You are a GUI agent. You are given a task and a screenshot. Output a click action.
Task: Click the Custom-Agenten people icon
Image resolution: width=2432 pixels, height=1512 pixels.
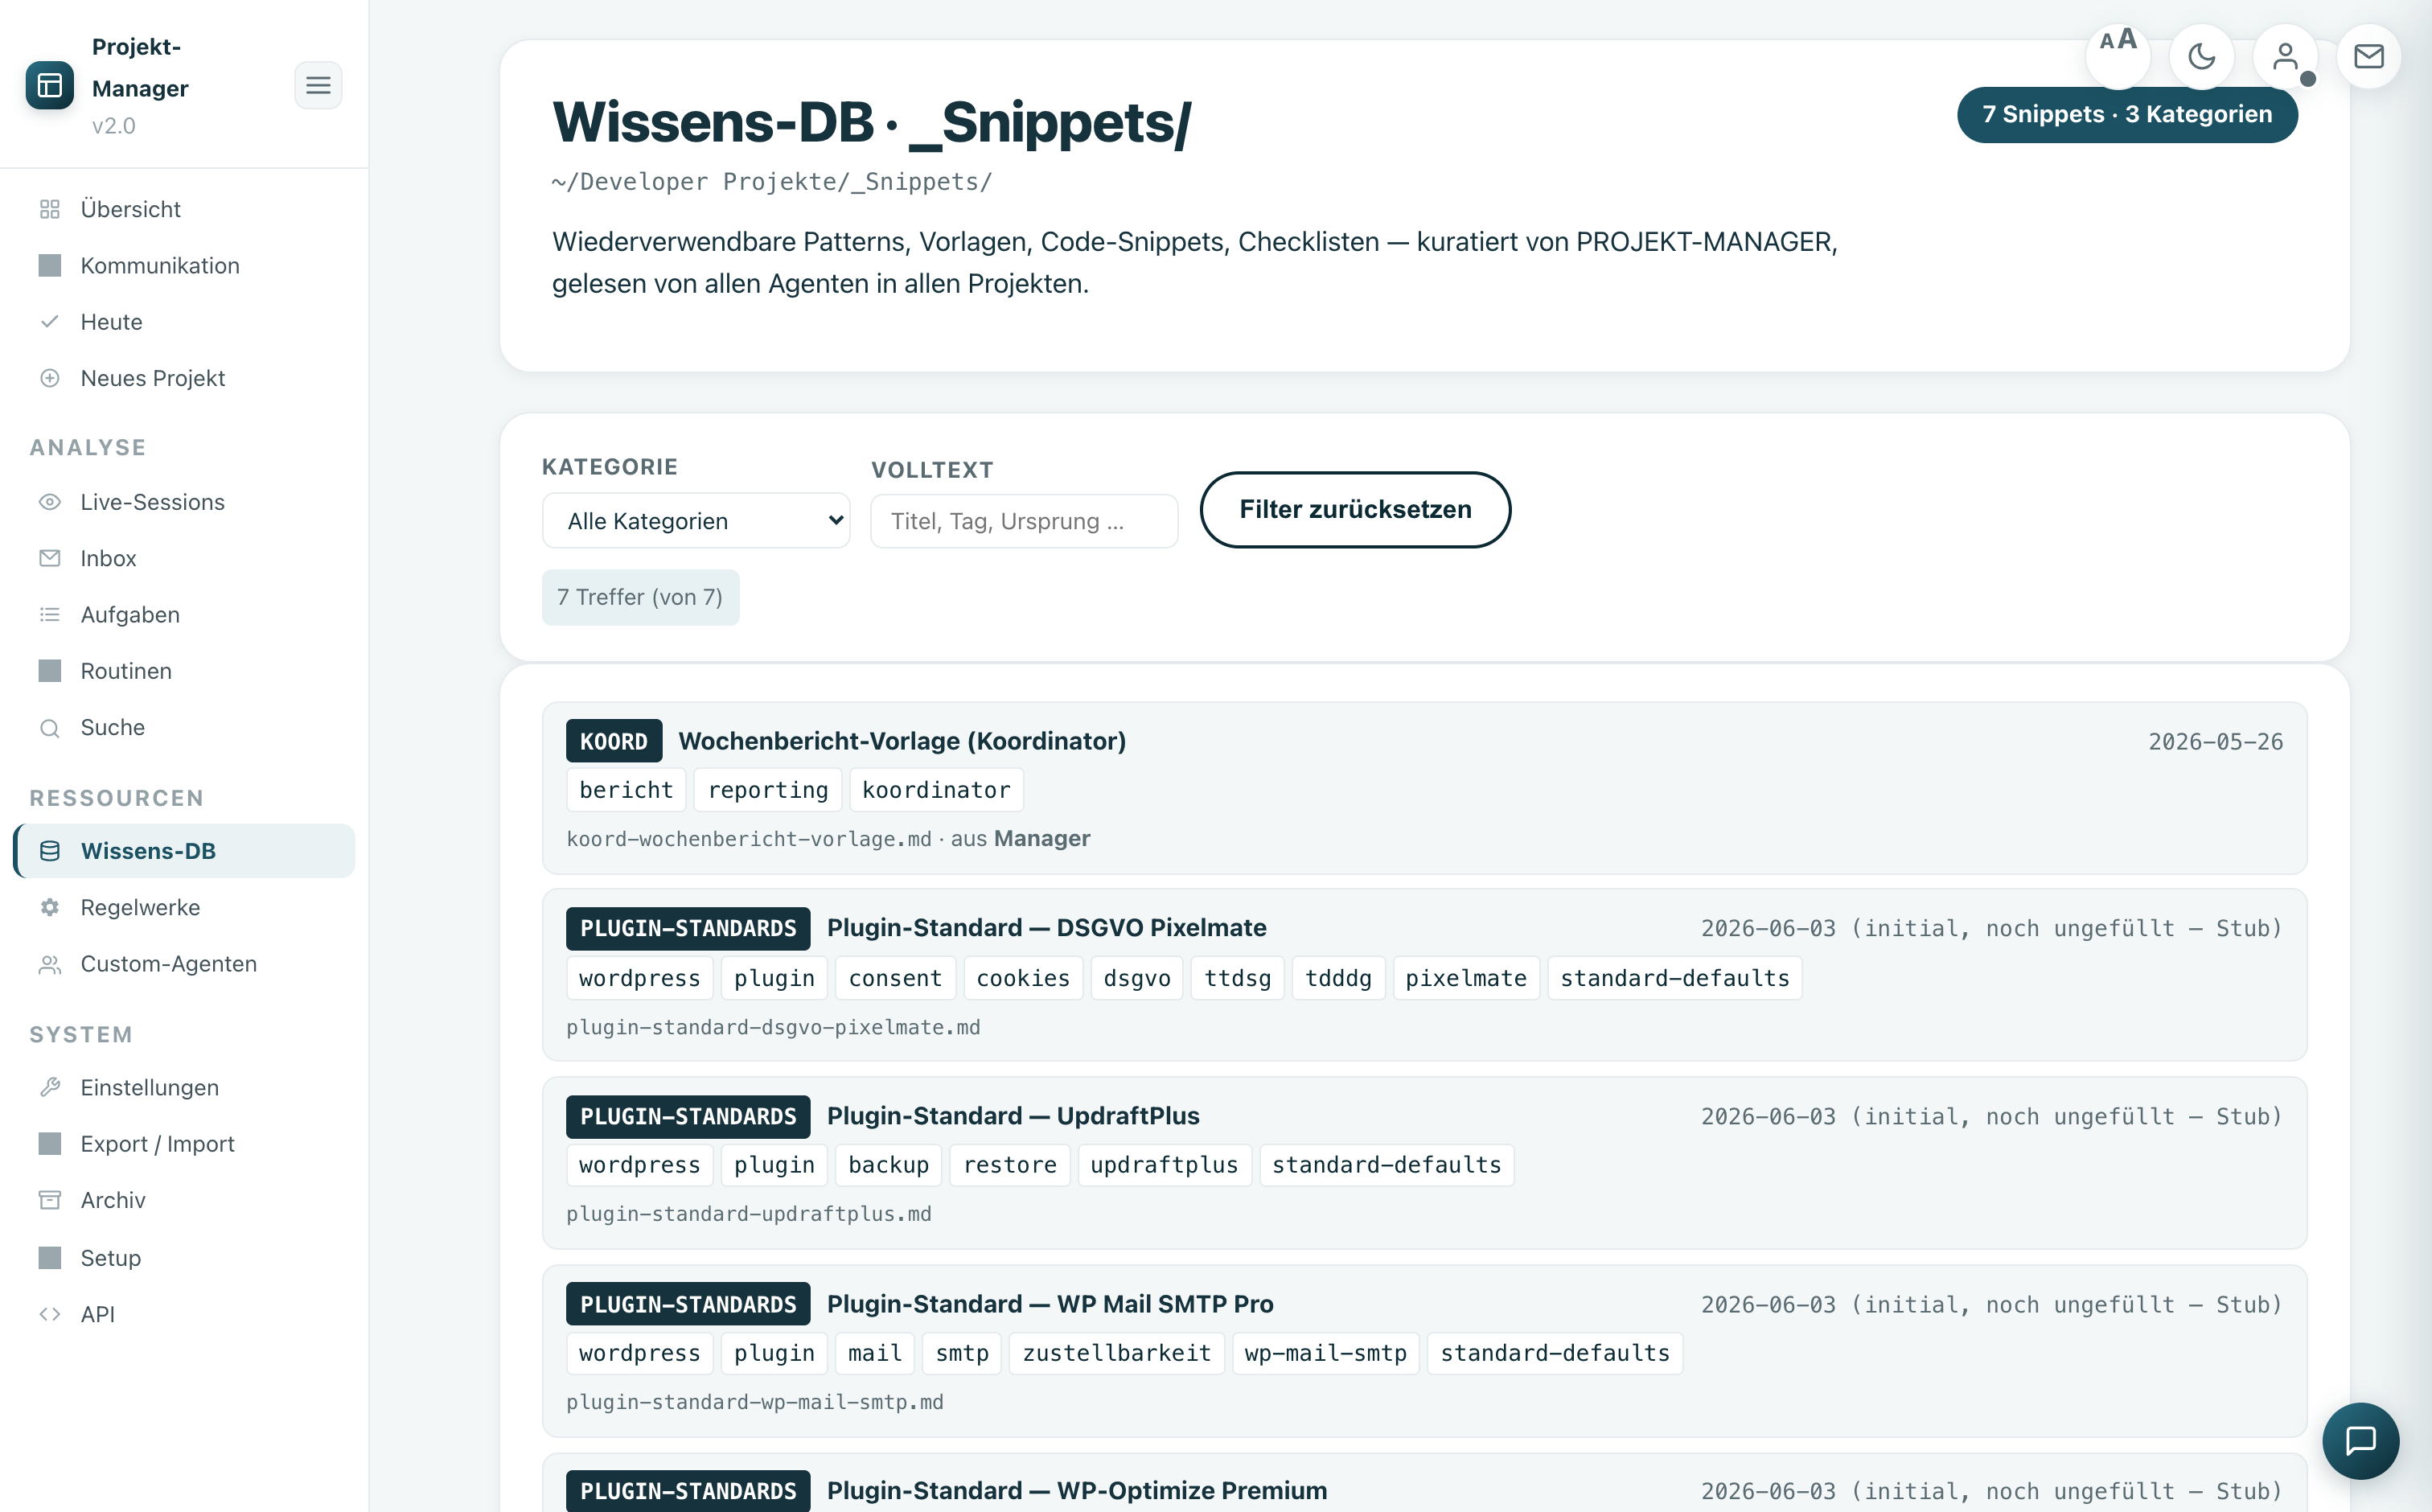50,964
